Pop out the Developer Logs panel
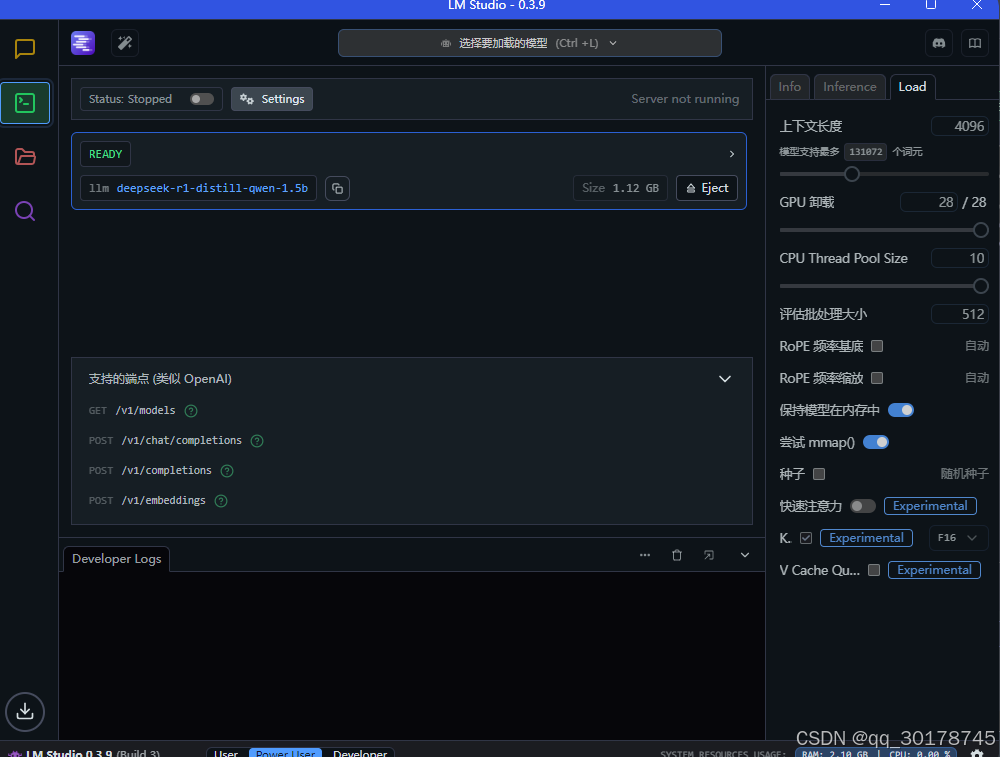Image resolution: width=1000 pixels, height=757 pixels. click(709, 555)
